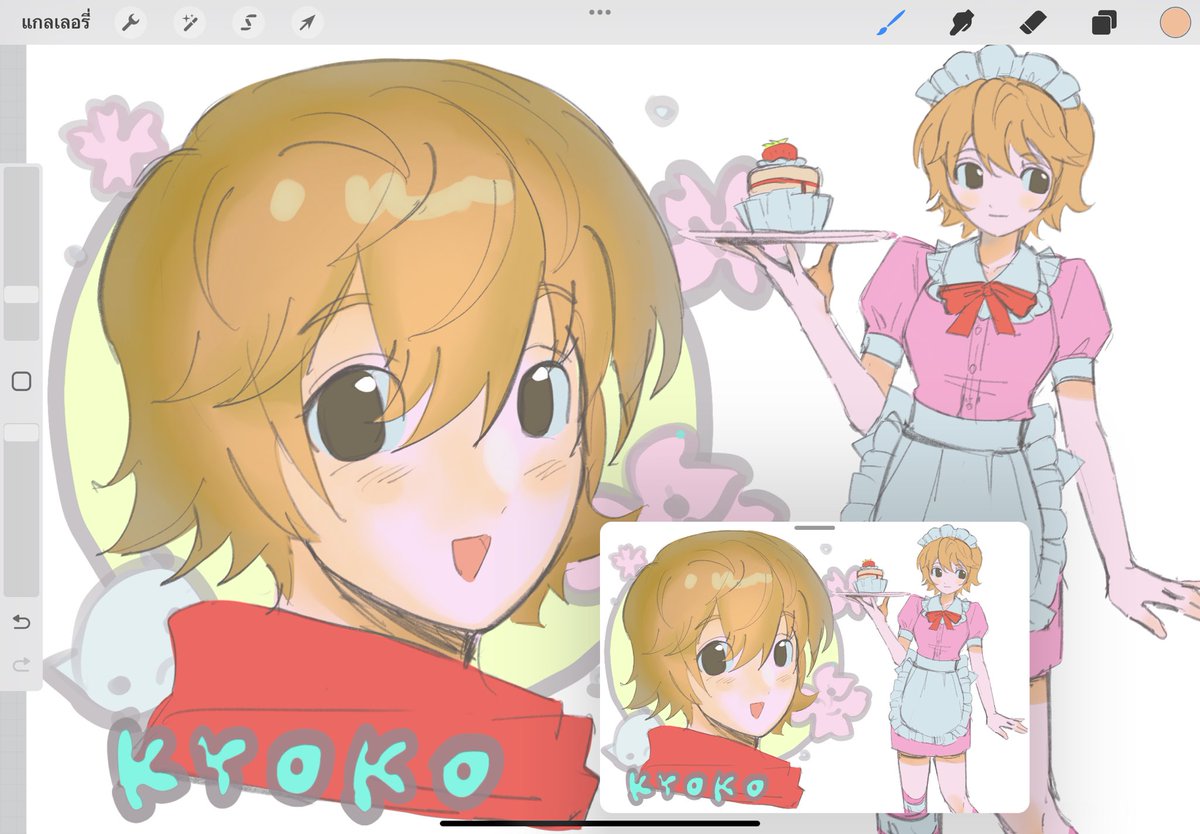This screenshot has width=1200, height=834.
Task: Activate the Transform arrow tool
Action: [307, 22]
